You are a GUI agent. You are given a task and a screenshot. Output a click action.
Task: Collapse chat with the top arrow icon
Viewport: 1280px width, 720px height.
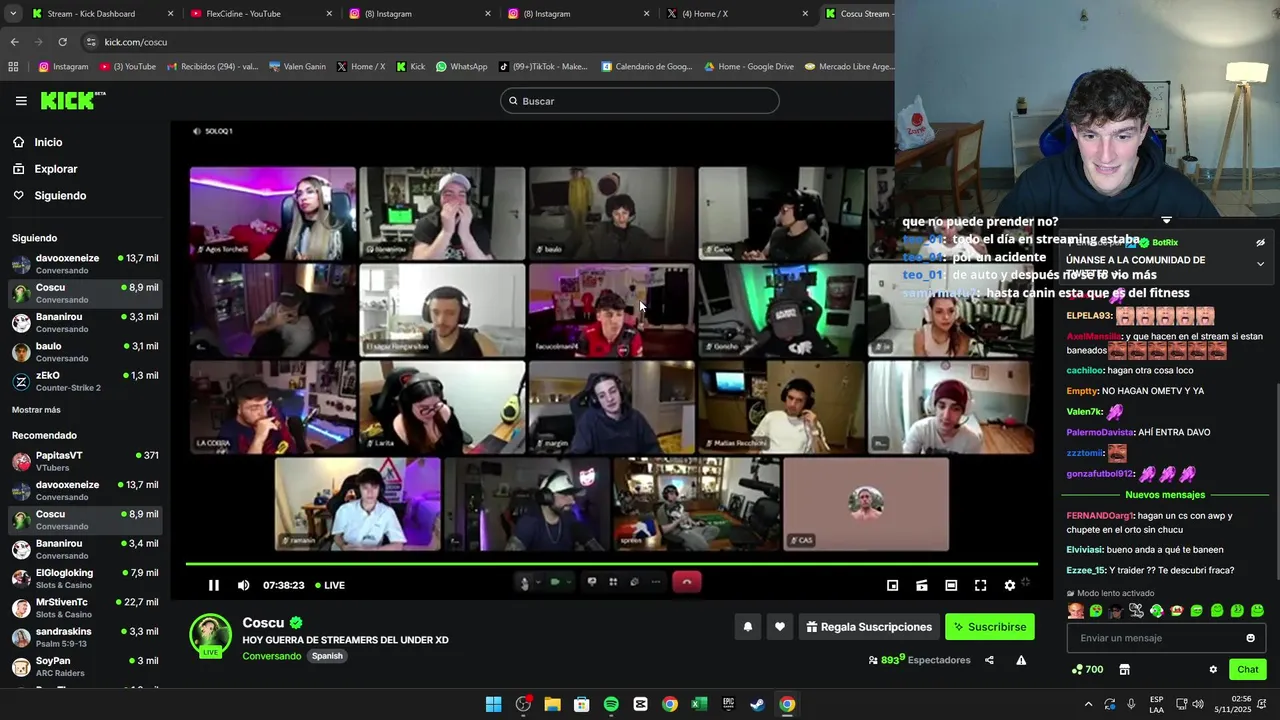1166,220
